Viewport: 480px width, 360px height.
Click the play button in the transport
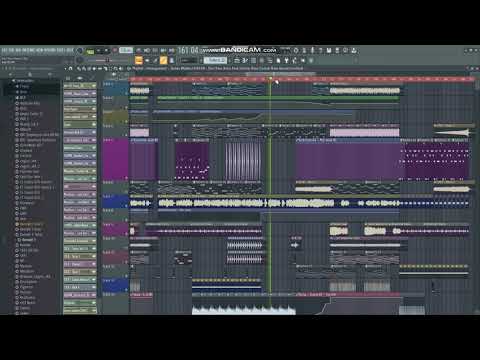tap(99, 51)
